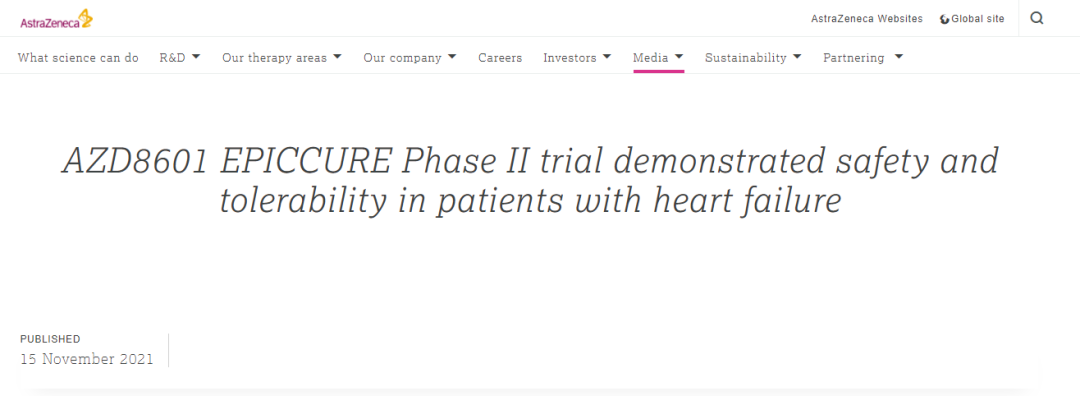Go to the Careers page
This screenshot has width=1080, height=396.
(x=500, y=58)
